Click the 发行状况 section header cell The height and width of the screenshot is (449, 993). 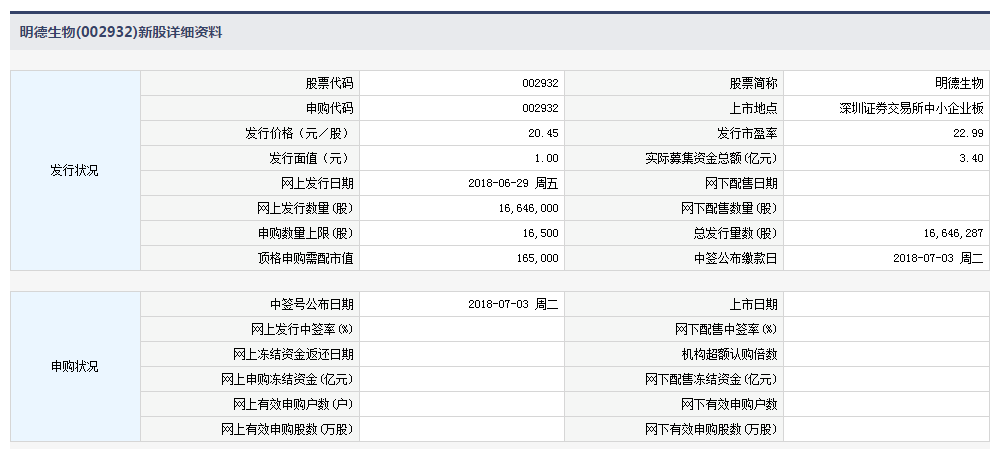pyautogui.click(x=75, y=170)
